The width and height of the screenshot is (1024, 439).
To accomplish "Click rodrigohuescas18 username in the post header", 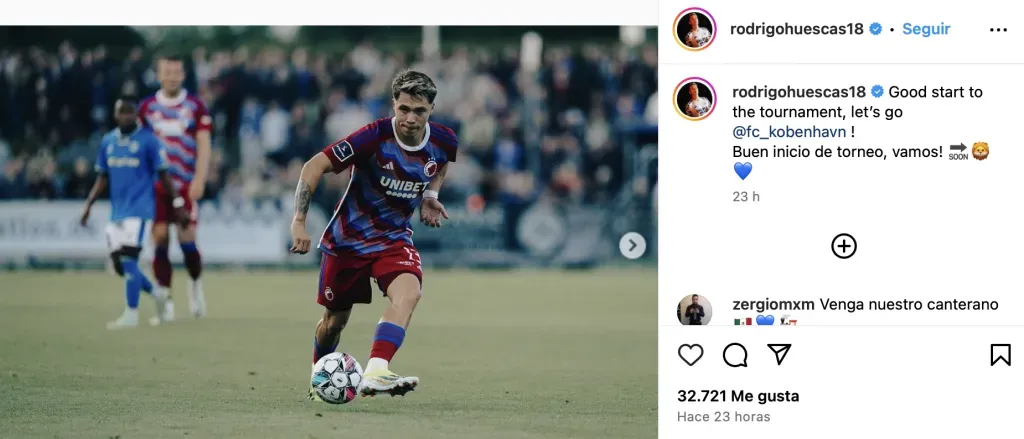I will (799, 30).
